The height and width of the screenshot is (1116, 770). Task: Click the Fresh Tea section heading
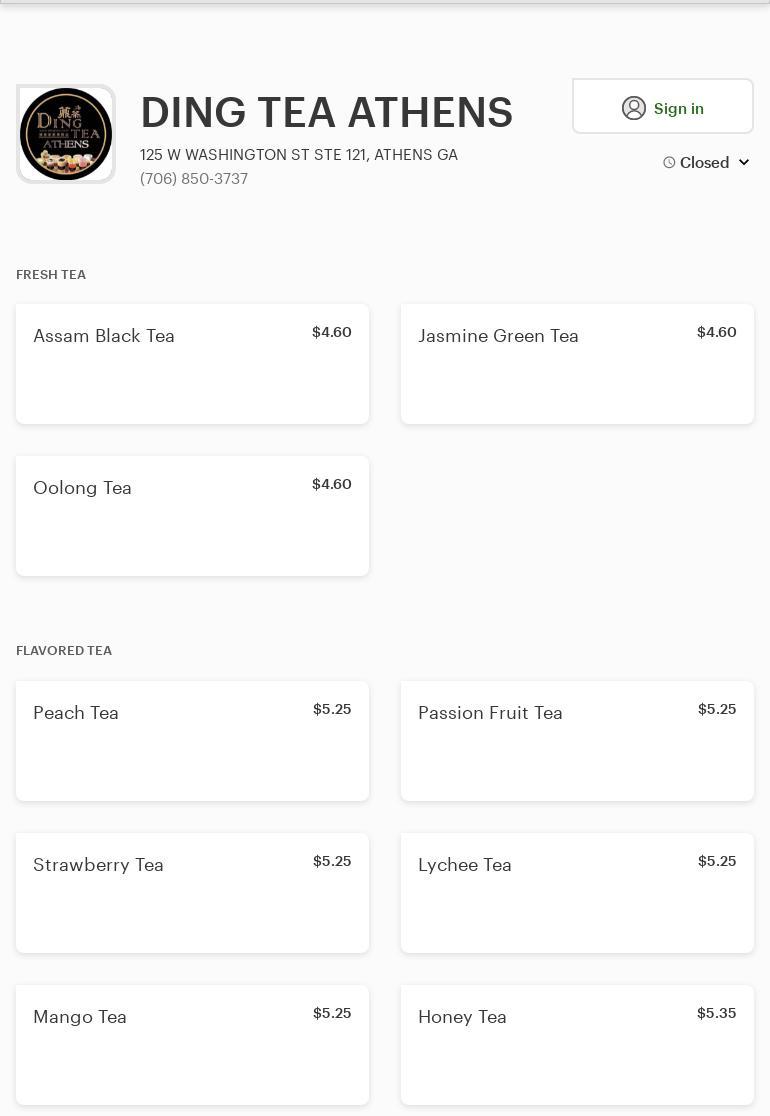[51, 274]
